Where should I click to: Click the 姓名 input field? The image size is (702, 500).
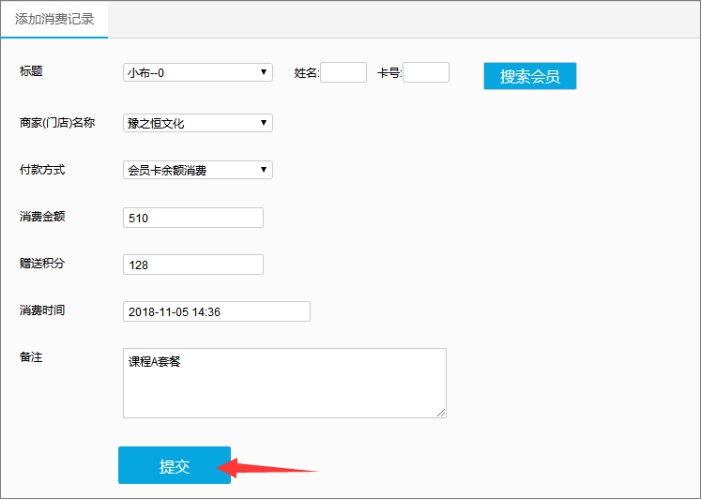point(343,72)
